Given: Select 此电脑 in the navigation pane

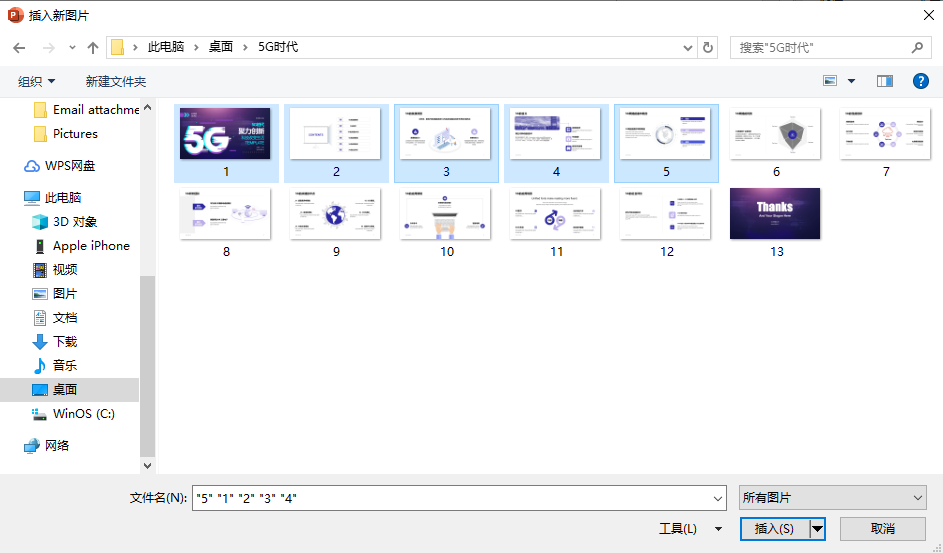Looking at the screenshot, I should pos(52,198).
